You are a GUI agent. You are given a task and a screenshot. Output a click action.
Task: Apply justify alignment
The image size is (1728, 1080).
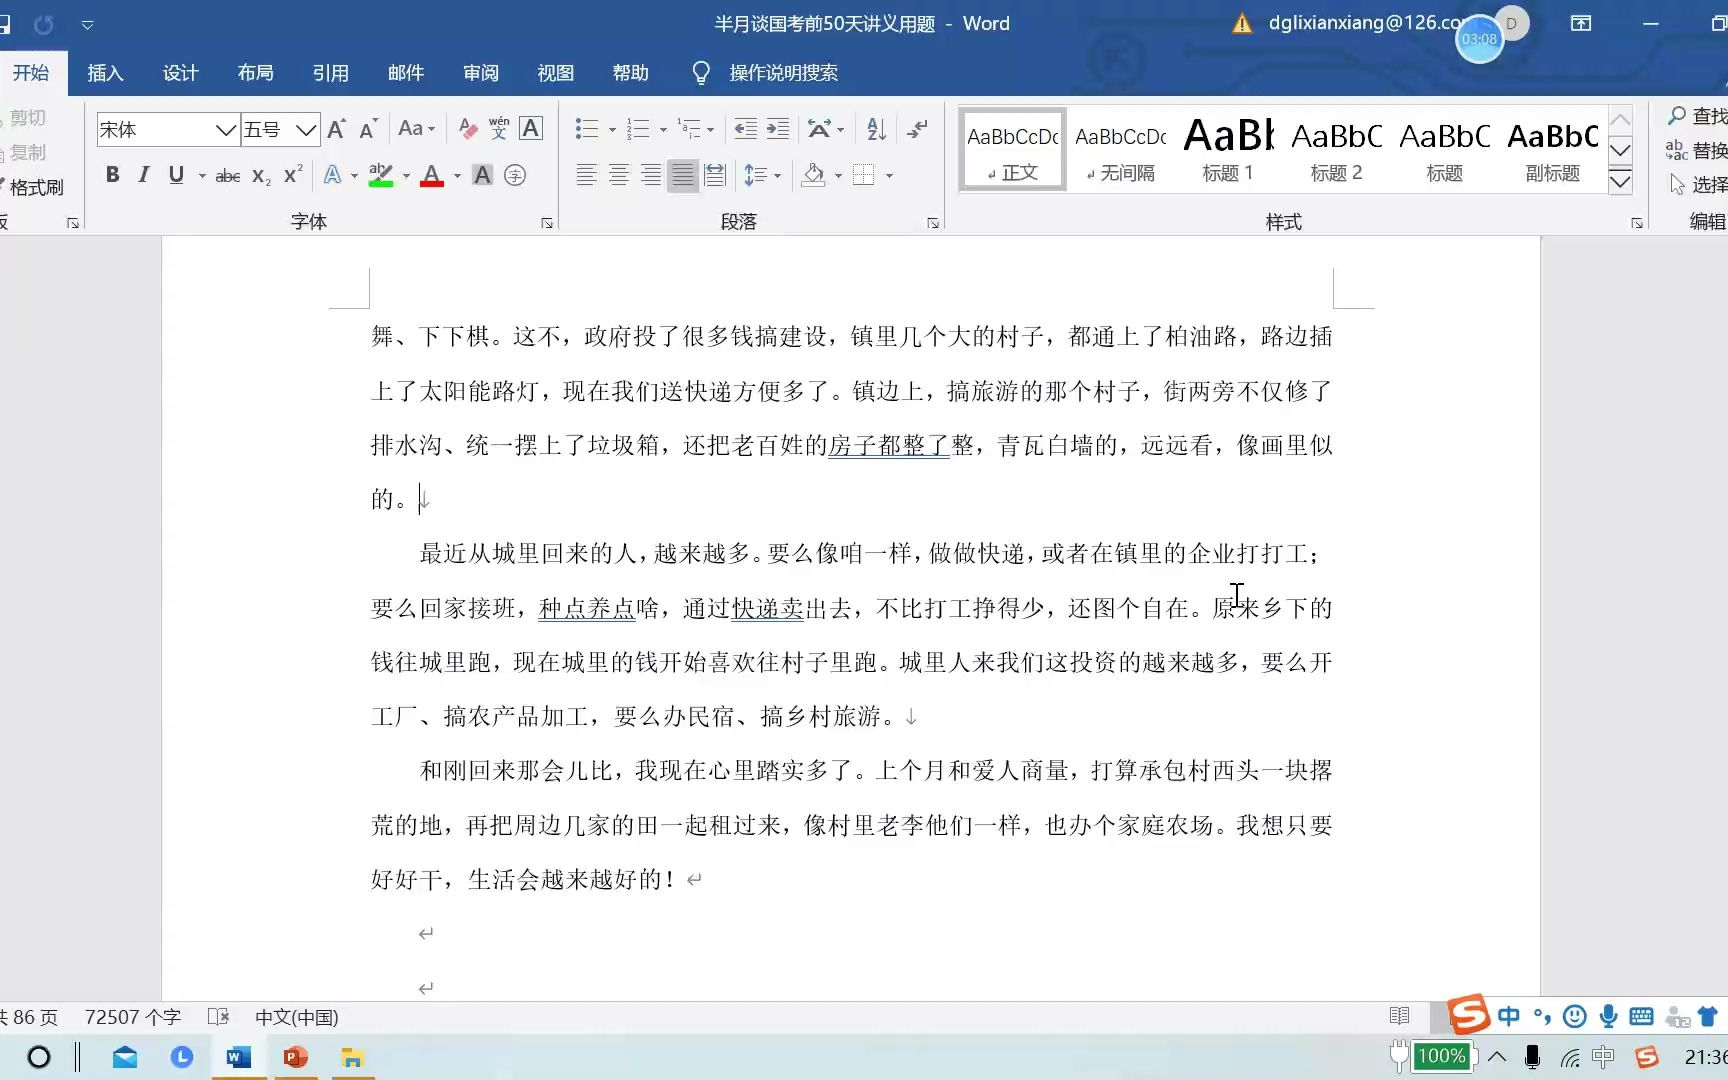coord(683,176)
